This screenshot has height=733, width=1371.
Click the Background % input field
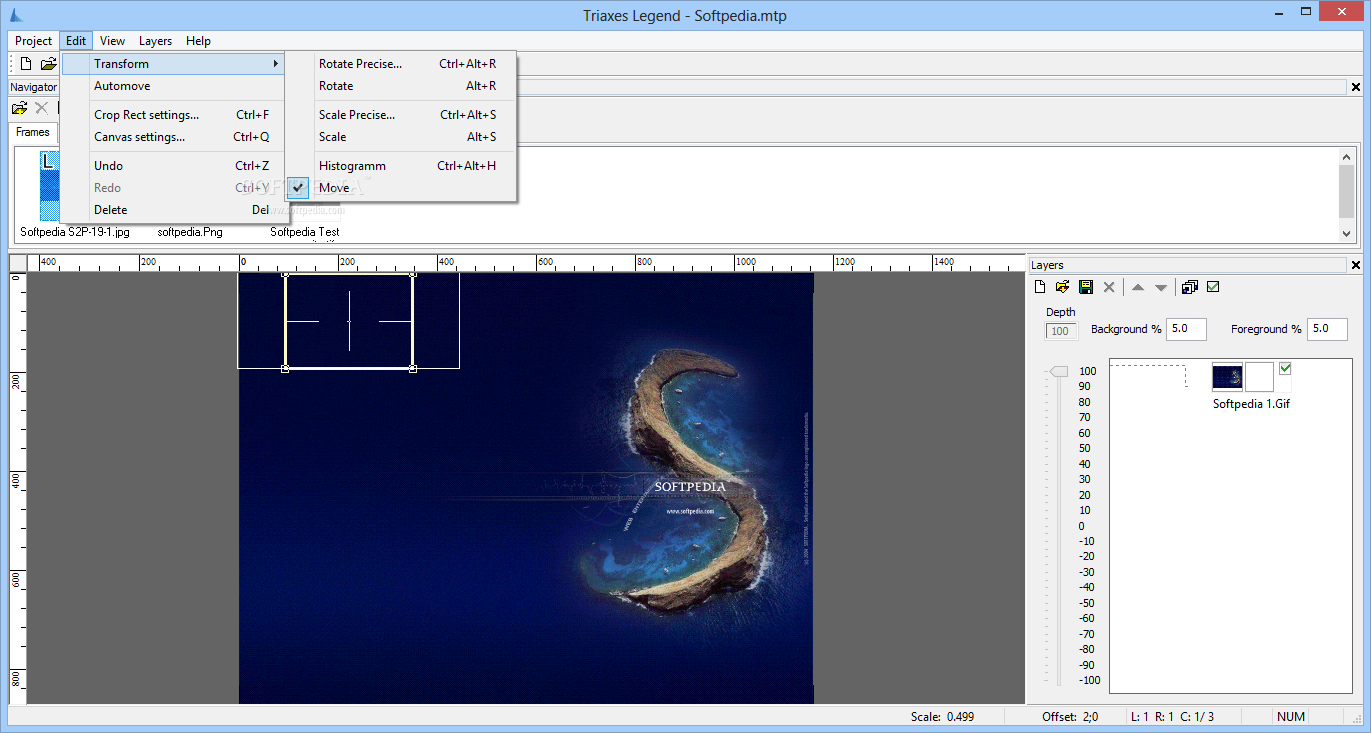point(1187,329)
